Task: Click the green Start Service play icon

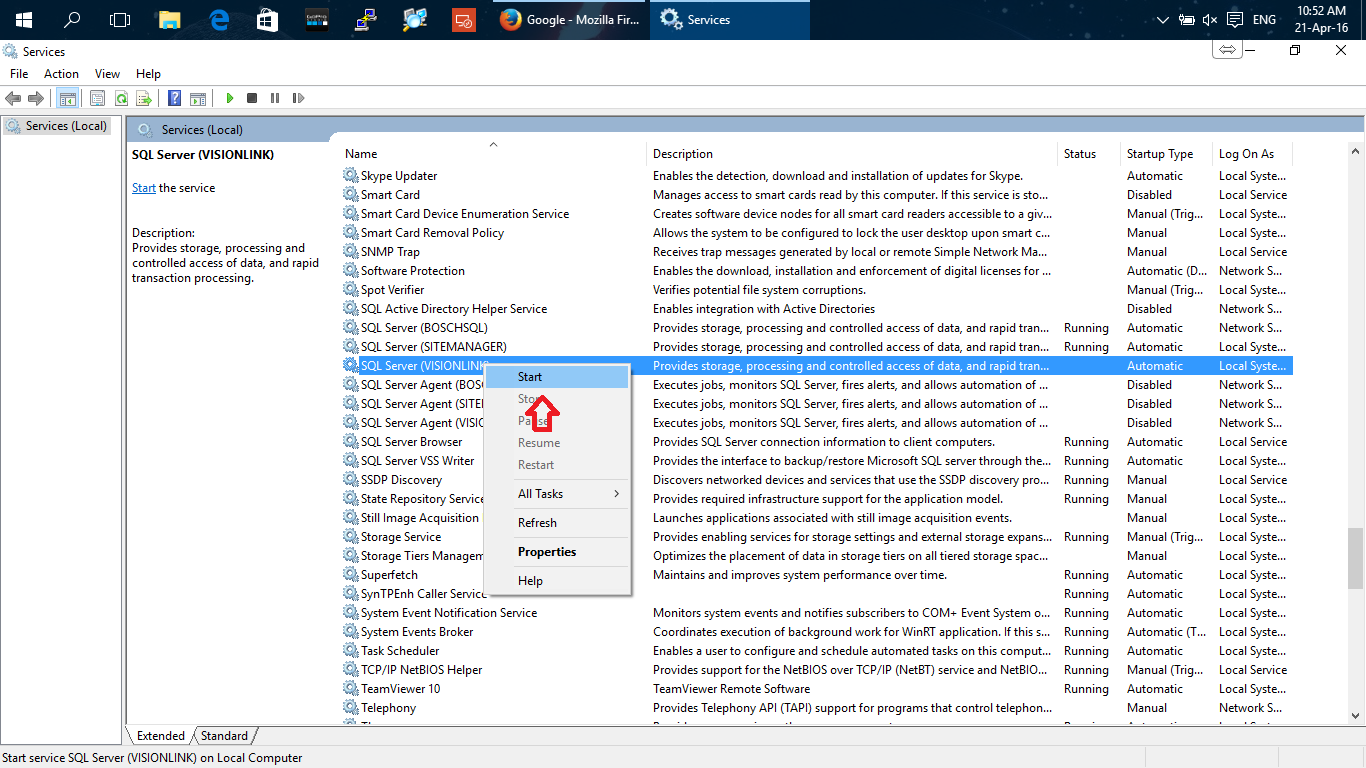Action: [230, 98]
